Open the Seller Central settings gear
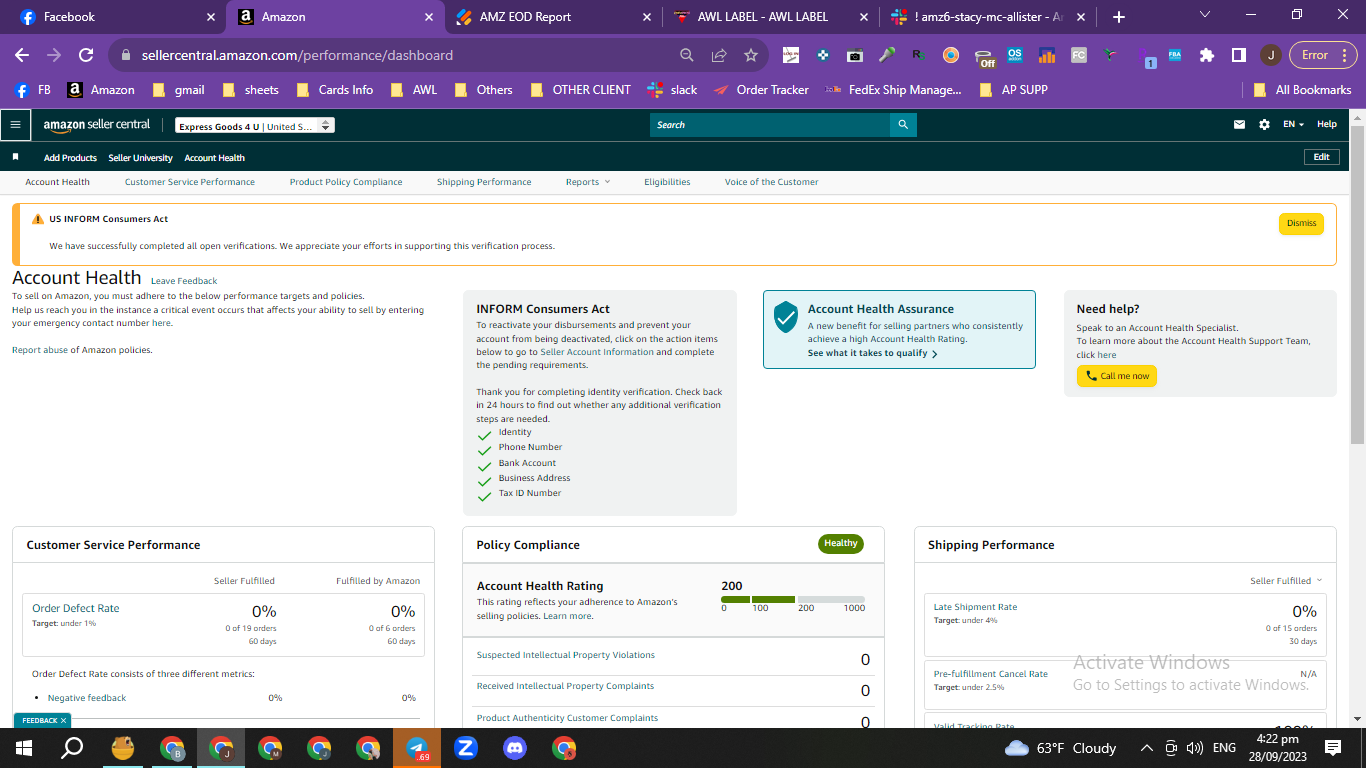Image resolution: width=1366 pixels, height=768 pixels. point(1264,125)
